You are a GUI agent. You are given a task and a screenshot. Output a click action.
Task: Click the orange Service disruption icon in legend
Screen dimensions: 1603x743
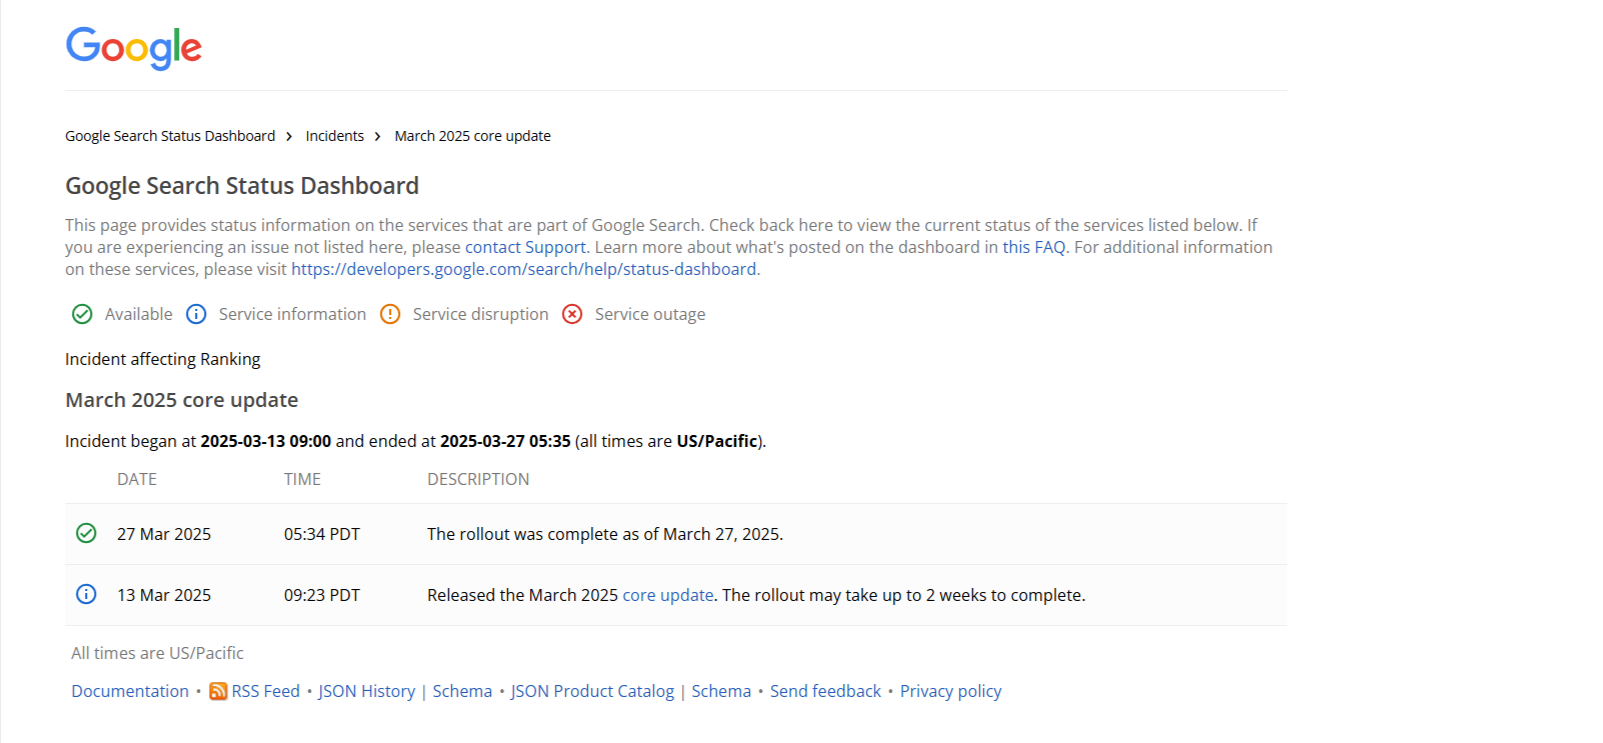(x=390, y=314)
